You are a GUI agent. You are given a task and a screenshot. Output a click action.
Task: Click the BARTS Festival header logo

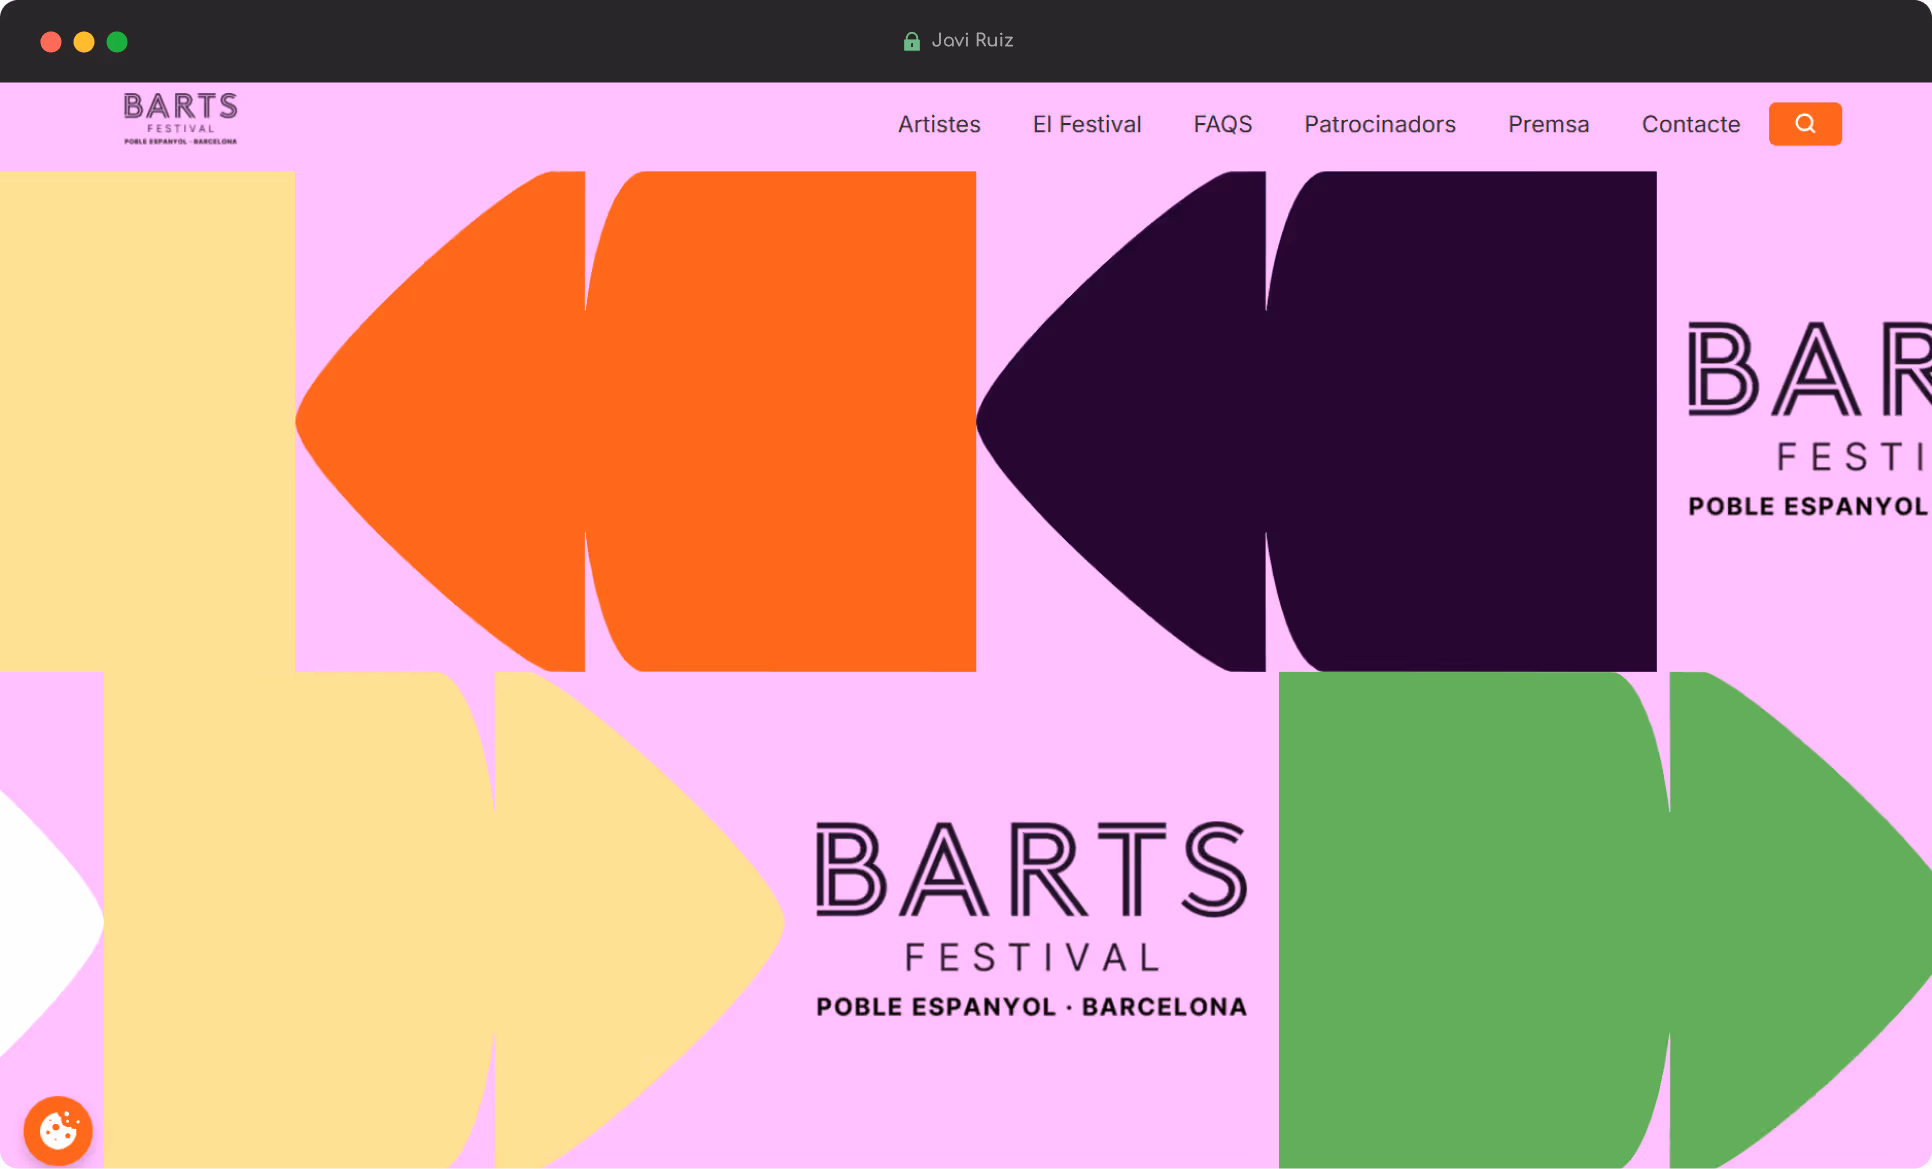[180, 119]
